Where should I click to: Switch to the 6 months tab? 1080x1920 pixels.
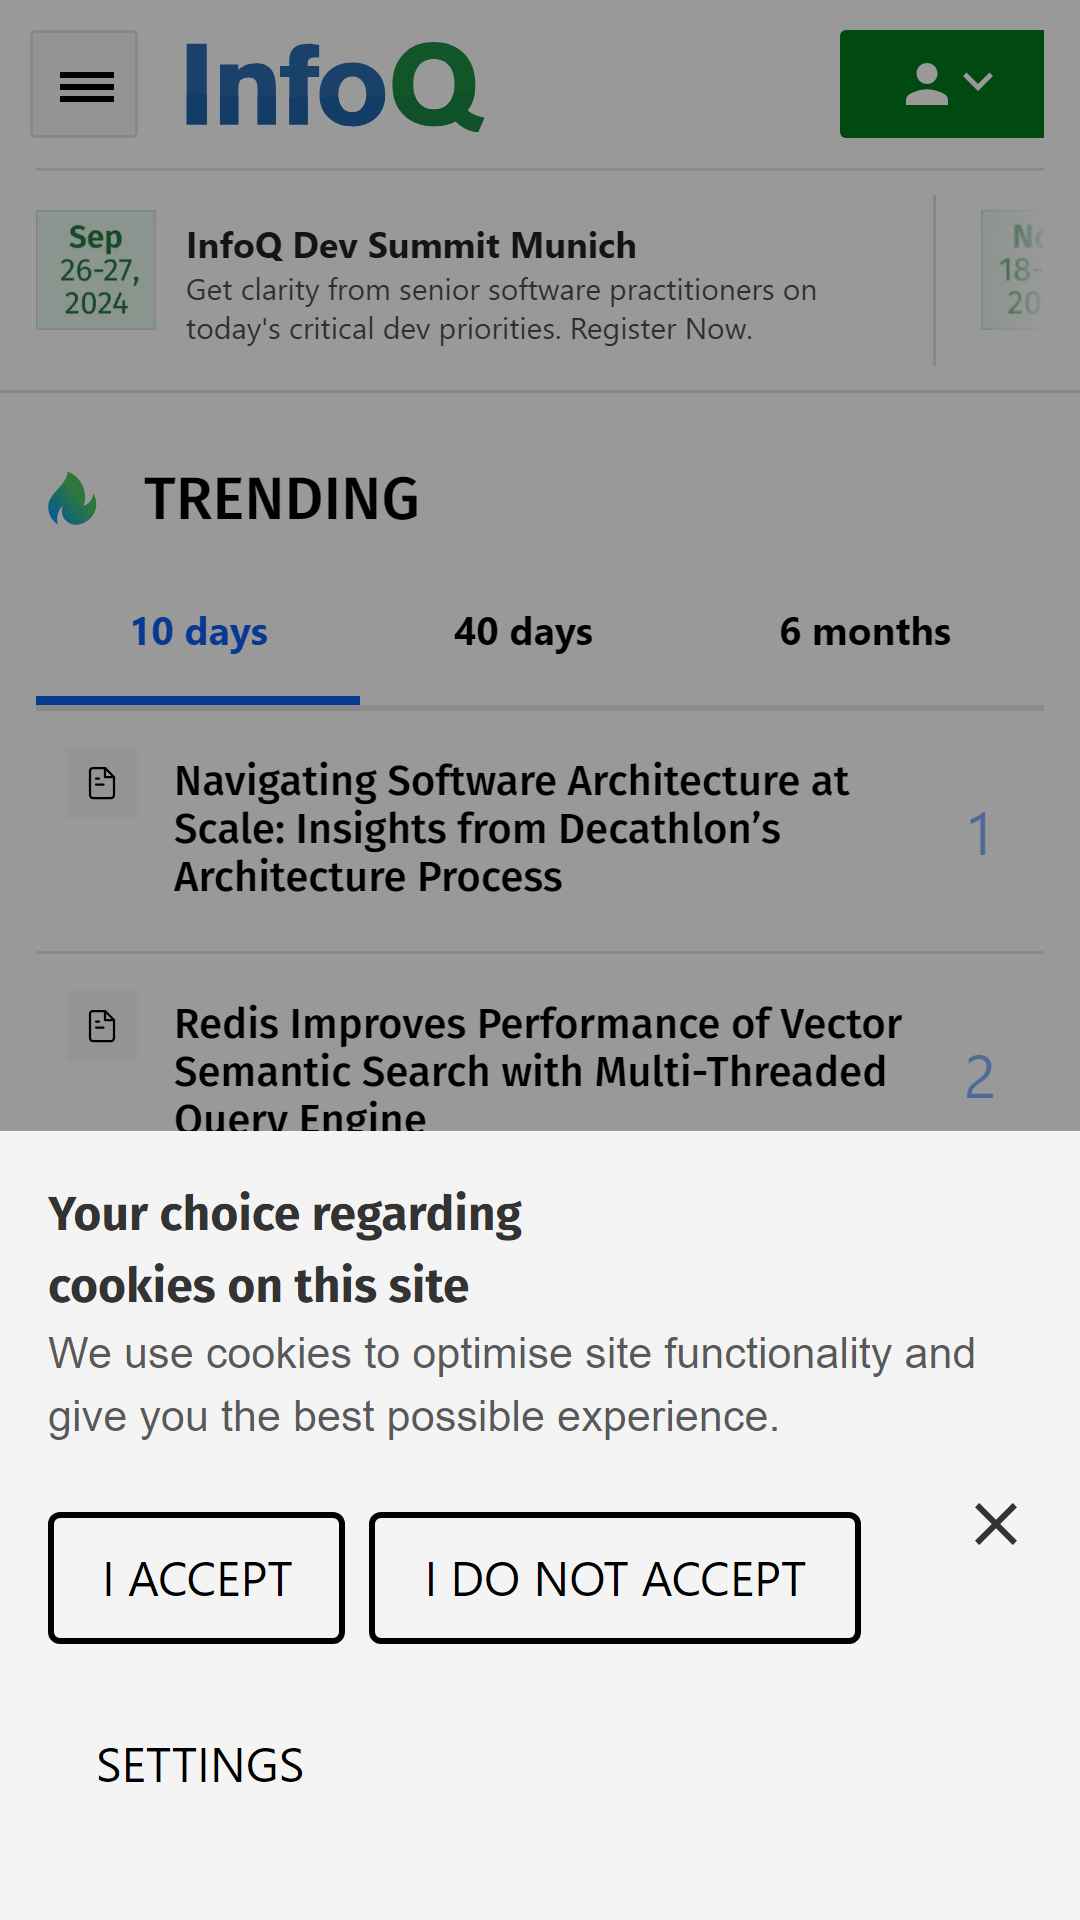[x=865, y=632]
